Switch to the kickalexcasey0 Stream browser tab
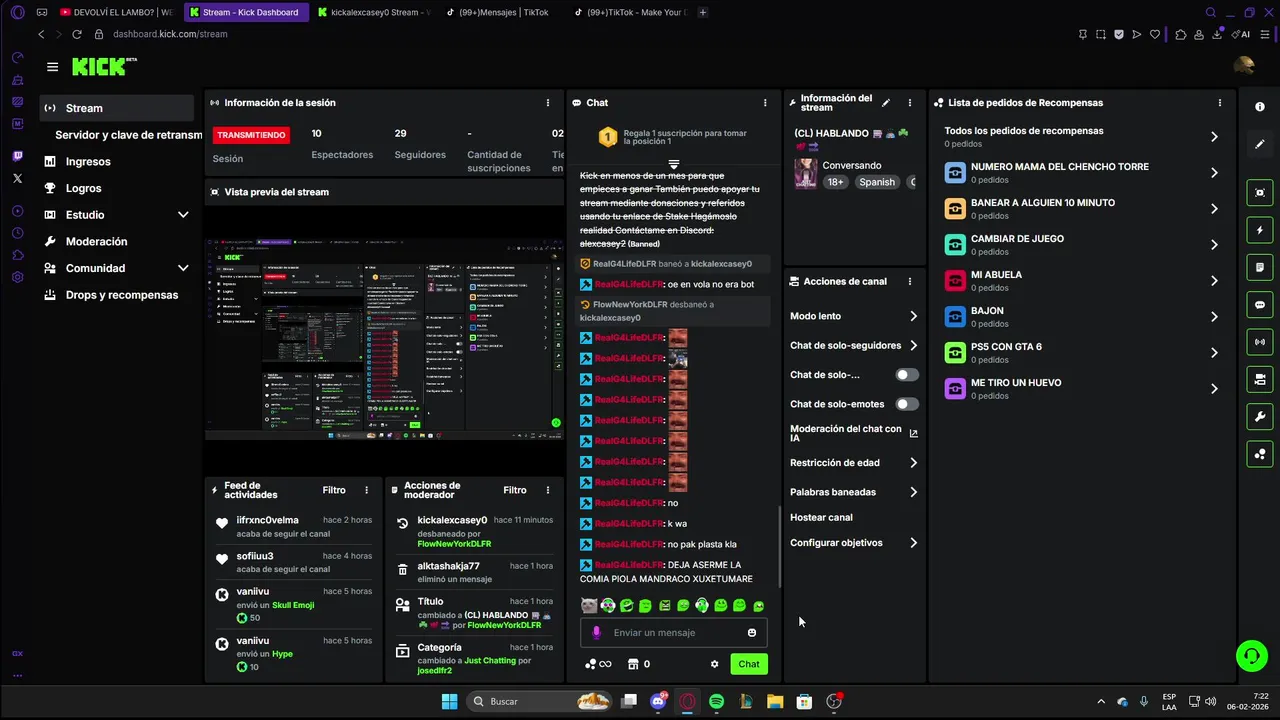The width and height of the screenshot is (1280, 720). pos(373,12)
